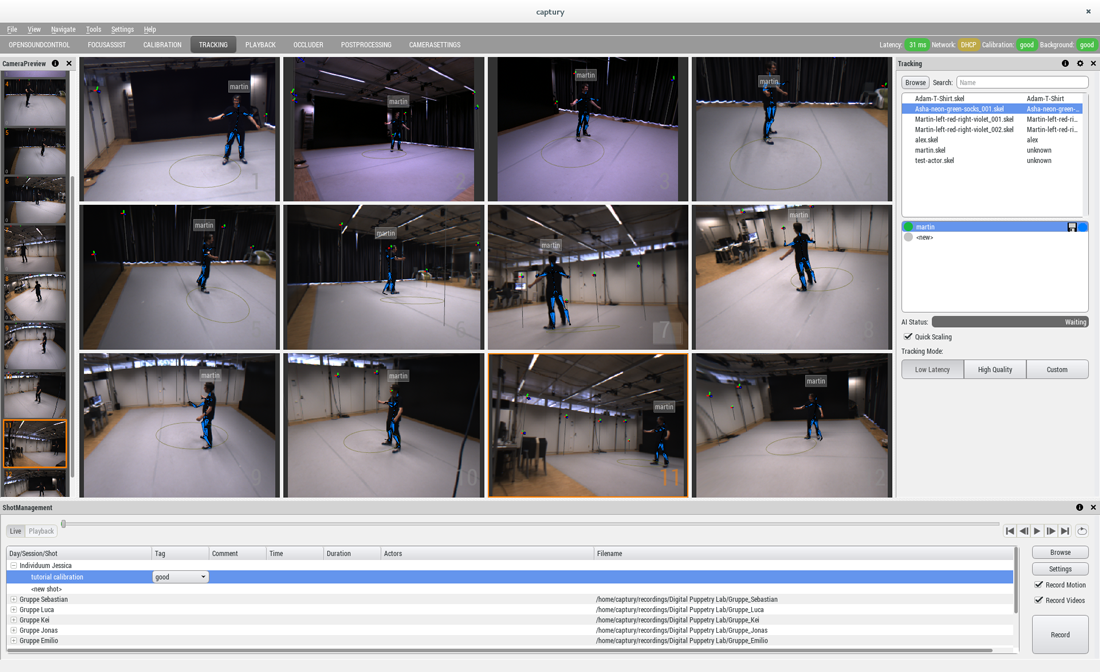Collapse the Individuum Jessica session
Screen dimensions: 1100x672
13,566
